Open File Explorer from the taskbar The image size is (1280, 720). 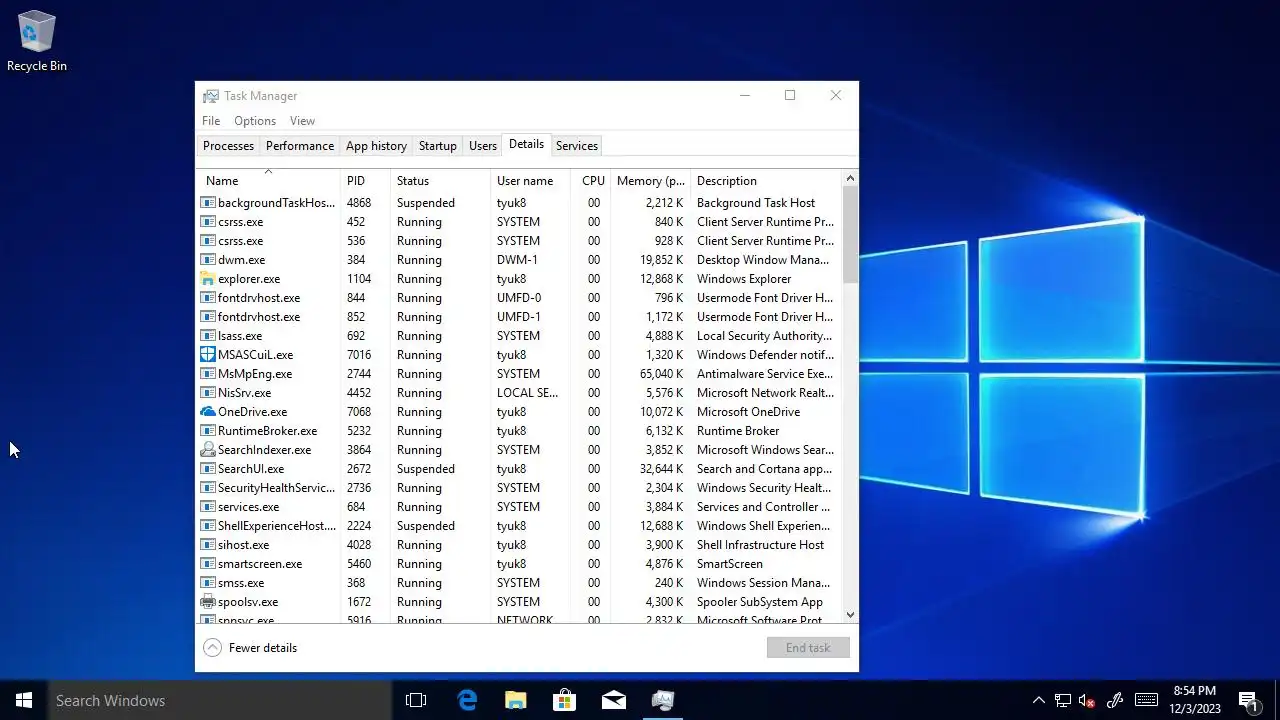click(x=516, y=700)
